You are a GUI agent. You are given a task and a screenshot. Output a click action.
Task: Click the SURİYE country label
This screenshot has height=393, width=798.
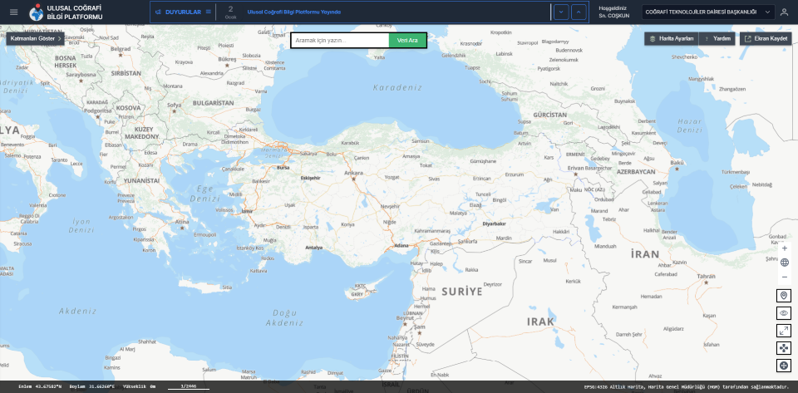tap(462, 292)
